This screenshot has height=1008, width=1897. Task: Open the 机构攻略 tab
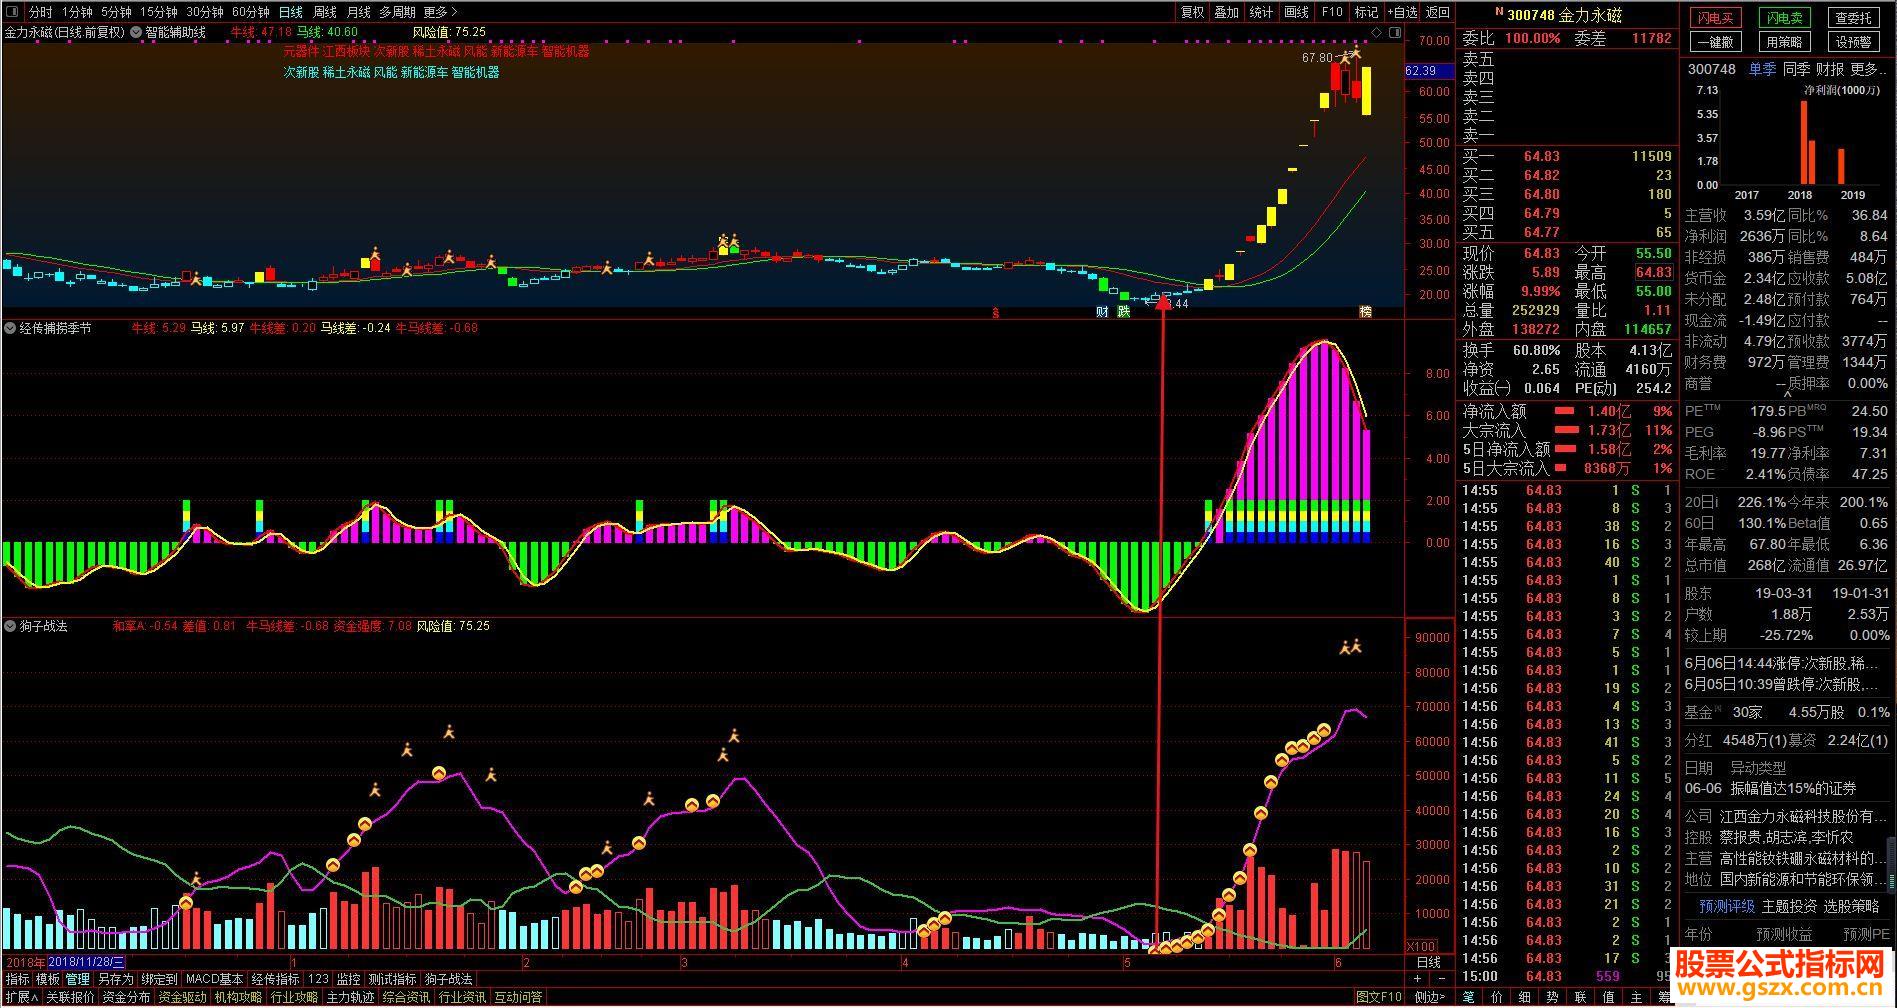[238, 997]
